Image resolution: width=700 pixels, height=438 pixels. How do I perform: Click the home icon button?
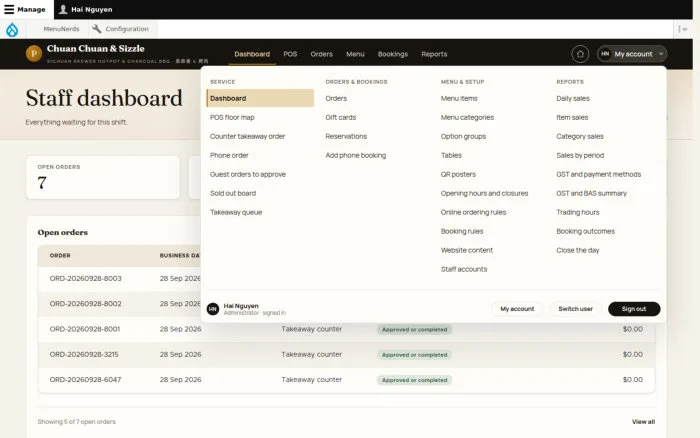580,54
